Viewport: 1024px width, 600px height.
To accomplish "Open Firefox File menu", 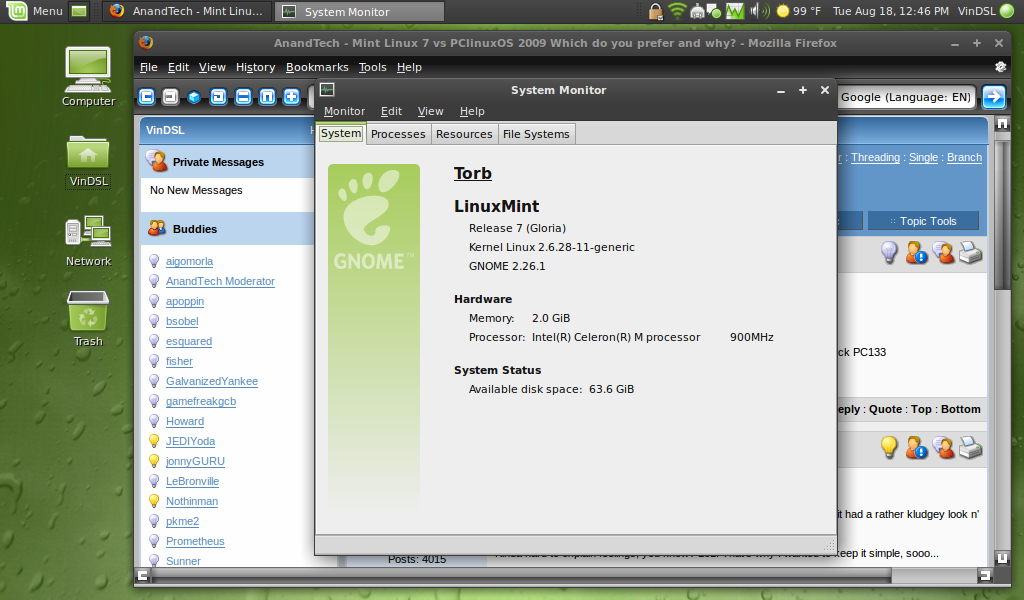I will point(148,67).
